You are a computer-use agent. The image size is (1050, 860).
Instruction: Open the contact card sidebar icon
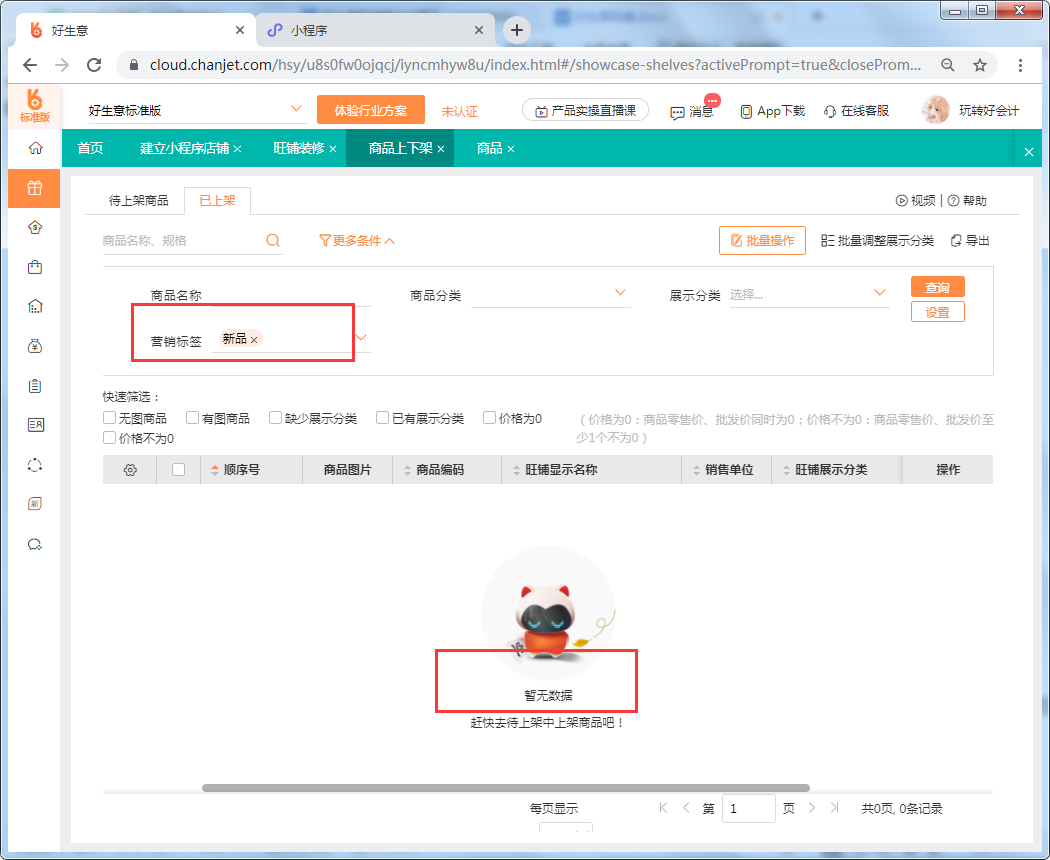click(x=35, y=425)
